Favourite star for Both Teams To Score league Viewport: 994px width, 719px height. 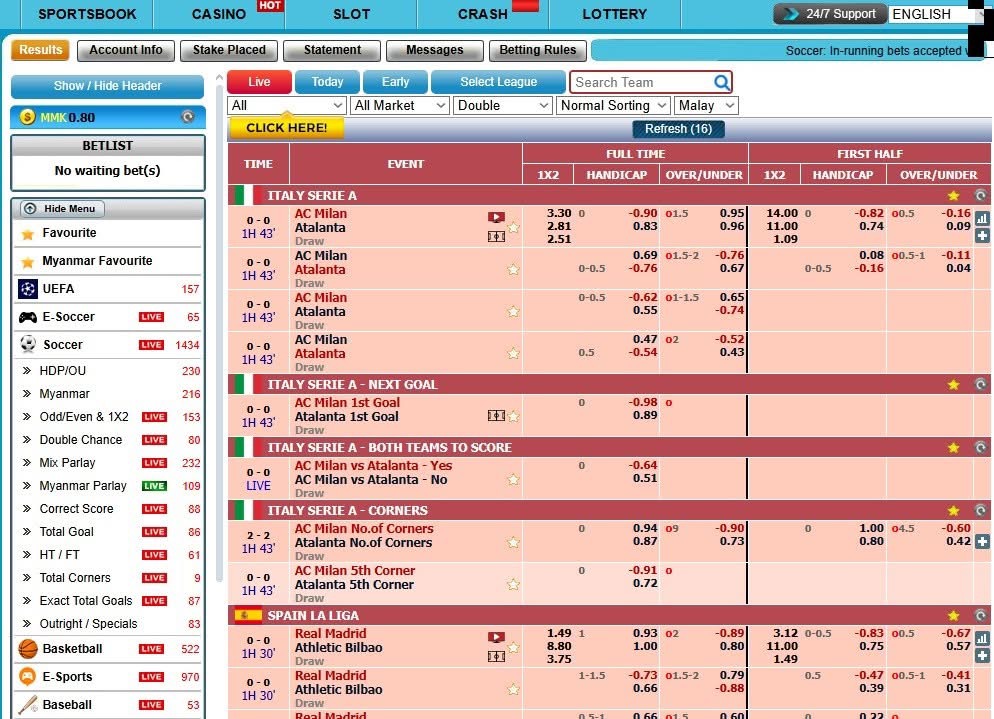(x=953, y=448)
